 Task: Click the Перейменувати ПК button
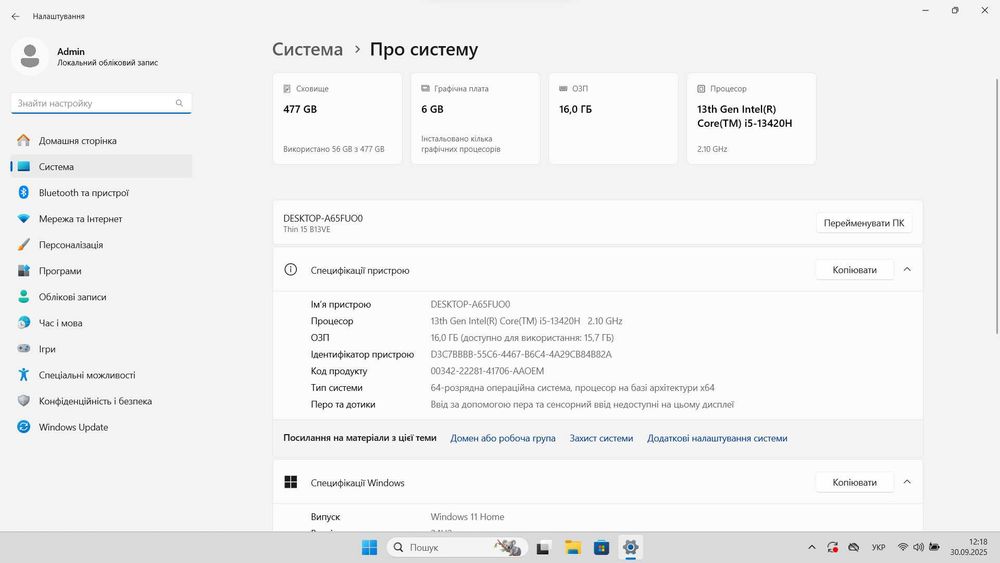pyautogui.click(x=863, y=223)
